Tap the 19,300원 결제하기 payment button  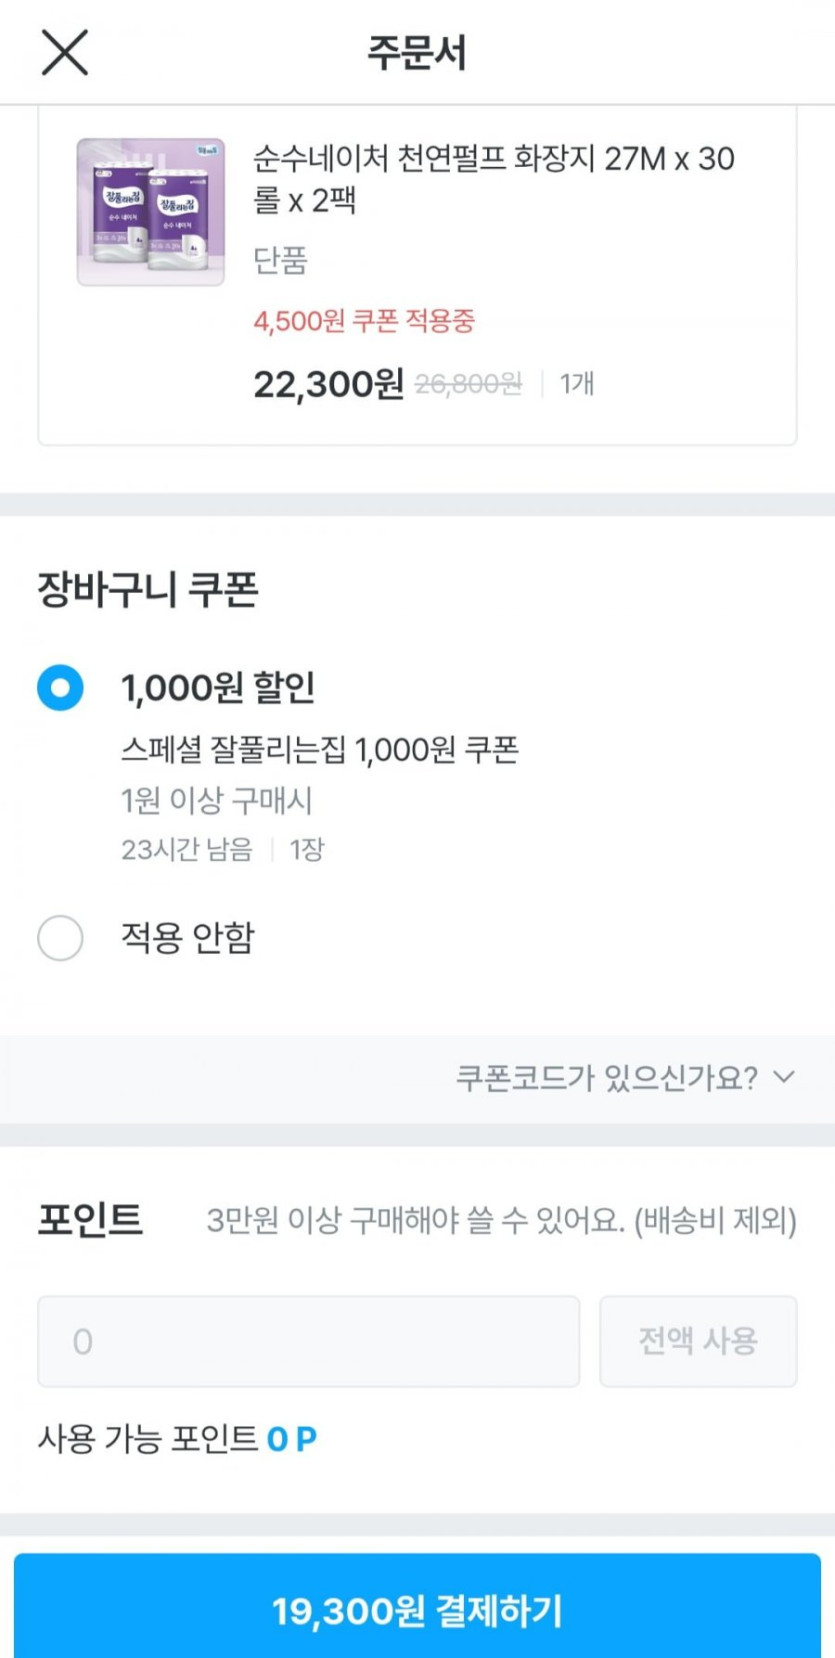tap(417, 1610)
